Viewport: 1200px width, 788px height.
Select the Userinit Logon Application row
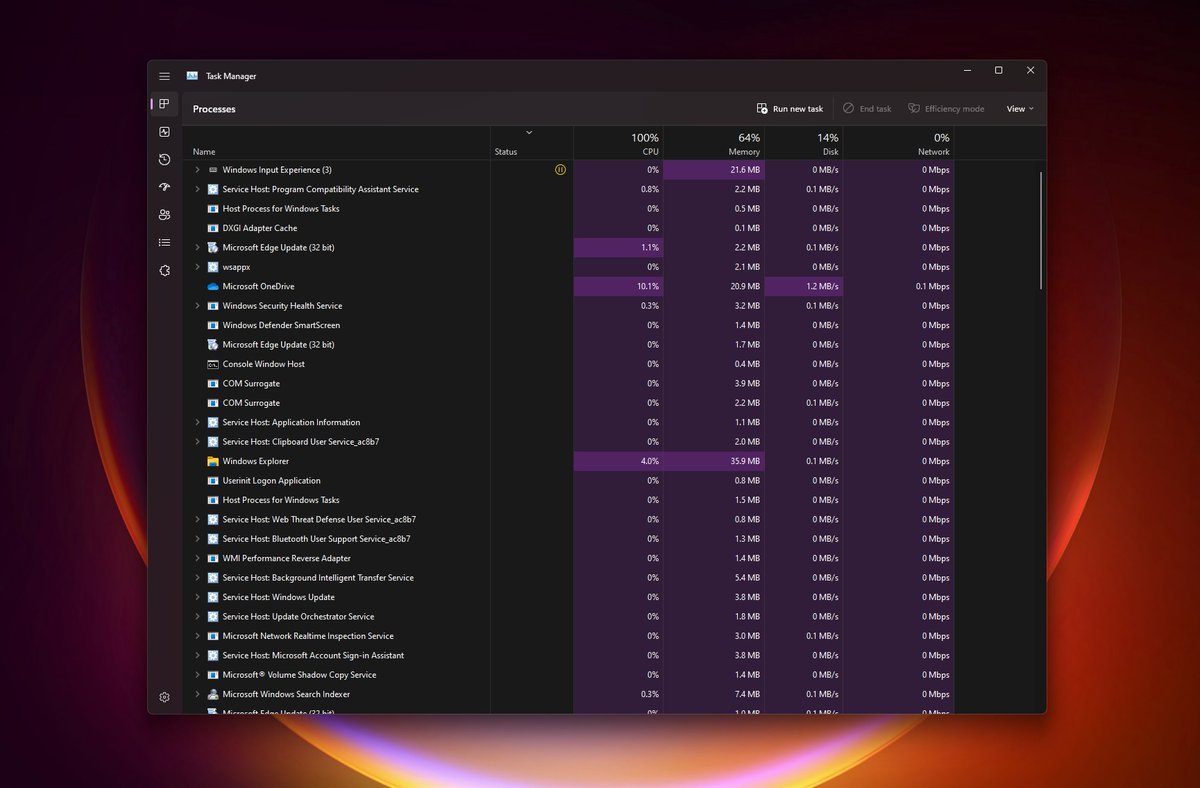point(568,480)
